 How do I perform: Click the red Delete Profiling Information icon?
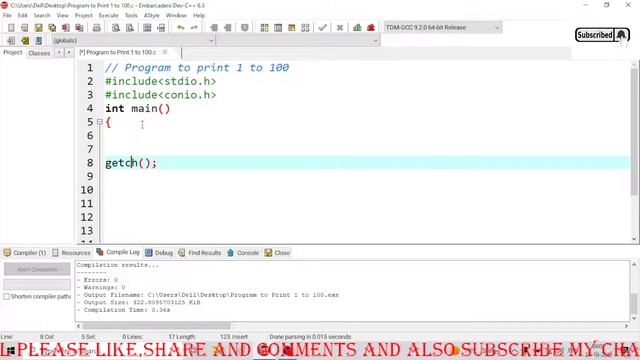point(371,27)
